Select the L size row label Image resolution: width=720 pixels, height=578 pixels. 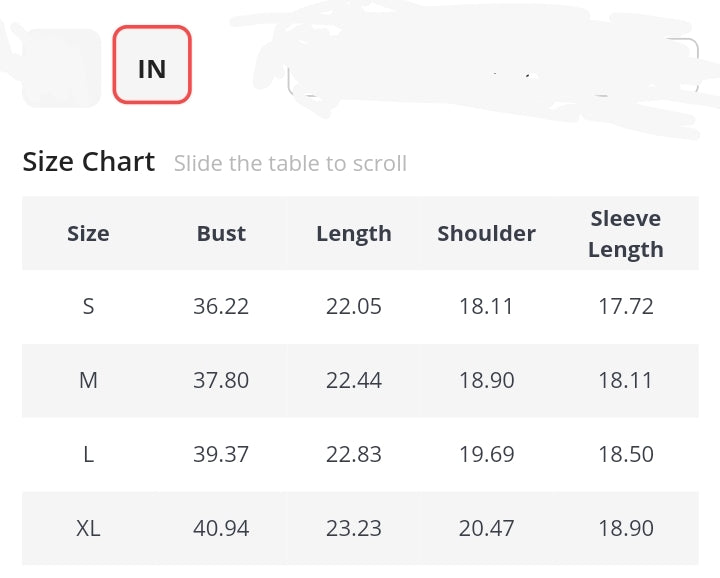pyautogui.click(x=88, y=454)
